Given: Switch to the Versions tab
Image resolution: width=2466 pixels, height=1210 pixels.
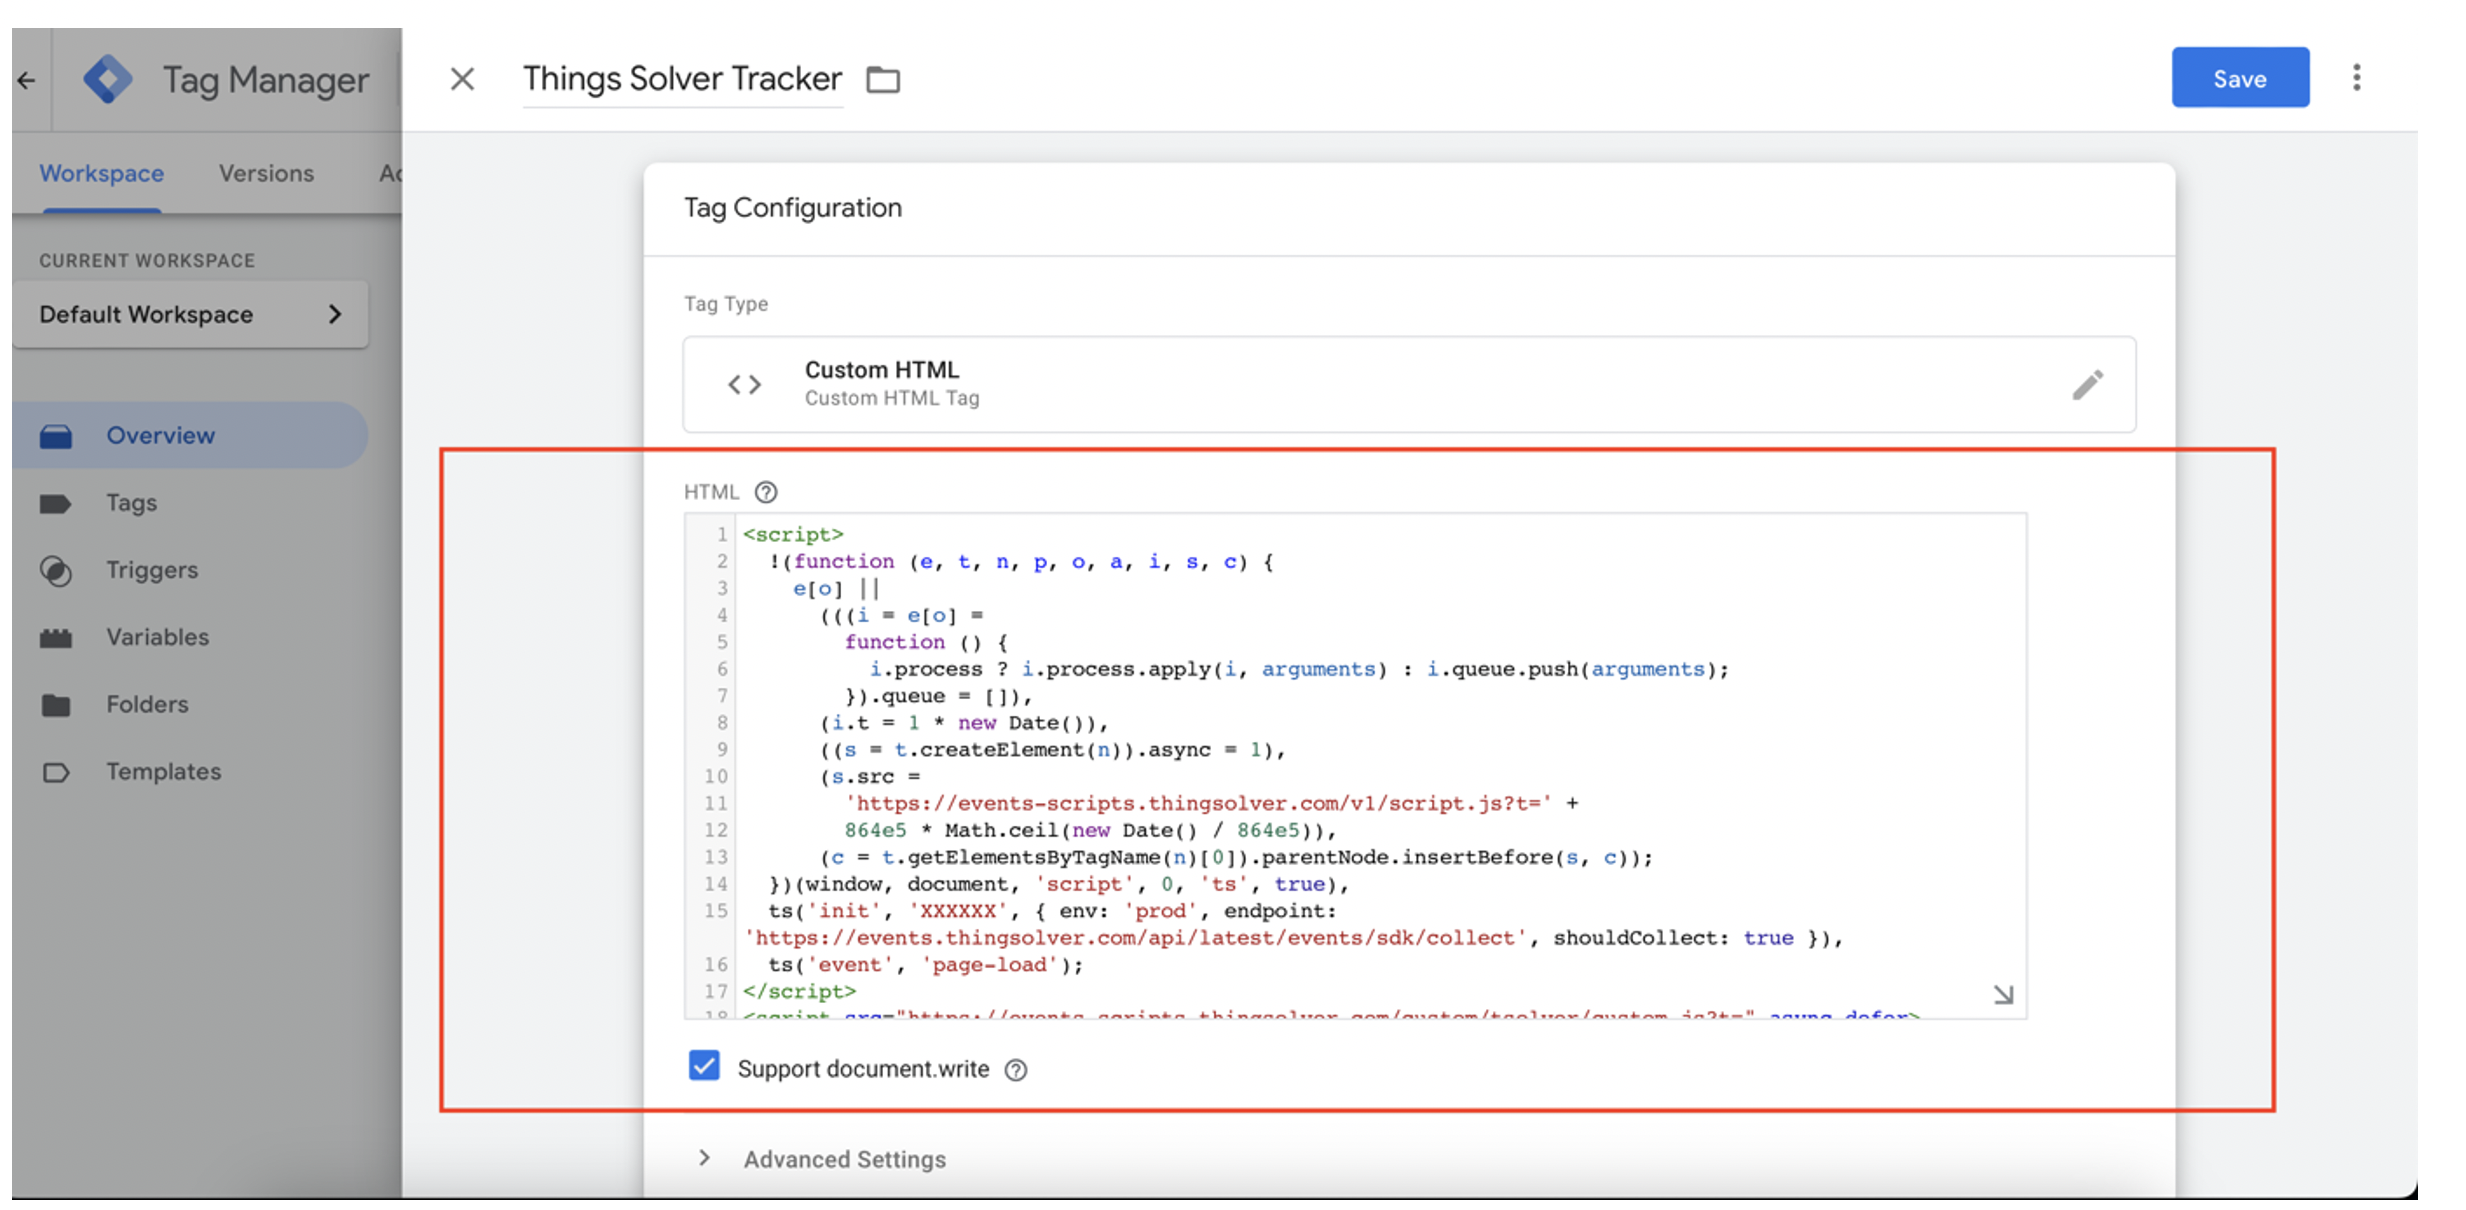Looking at the screenshot, I should coord(266,173).
